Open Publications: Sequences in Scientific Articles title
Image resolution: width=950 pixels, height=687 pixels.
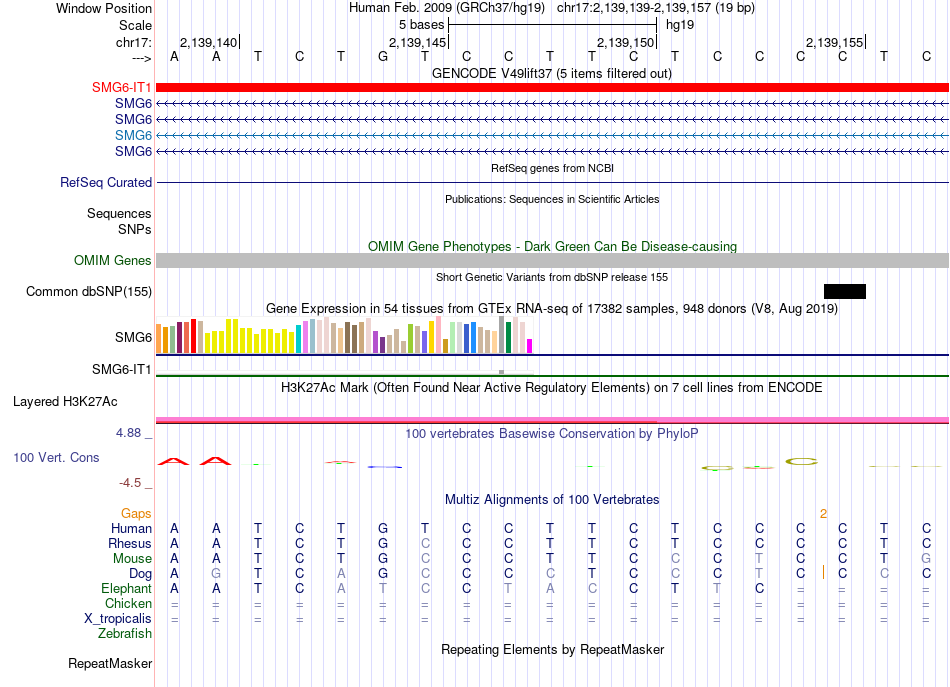click(x=552, y=199)
